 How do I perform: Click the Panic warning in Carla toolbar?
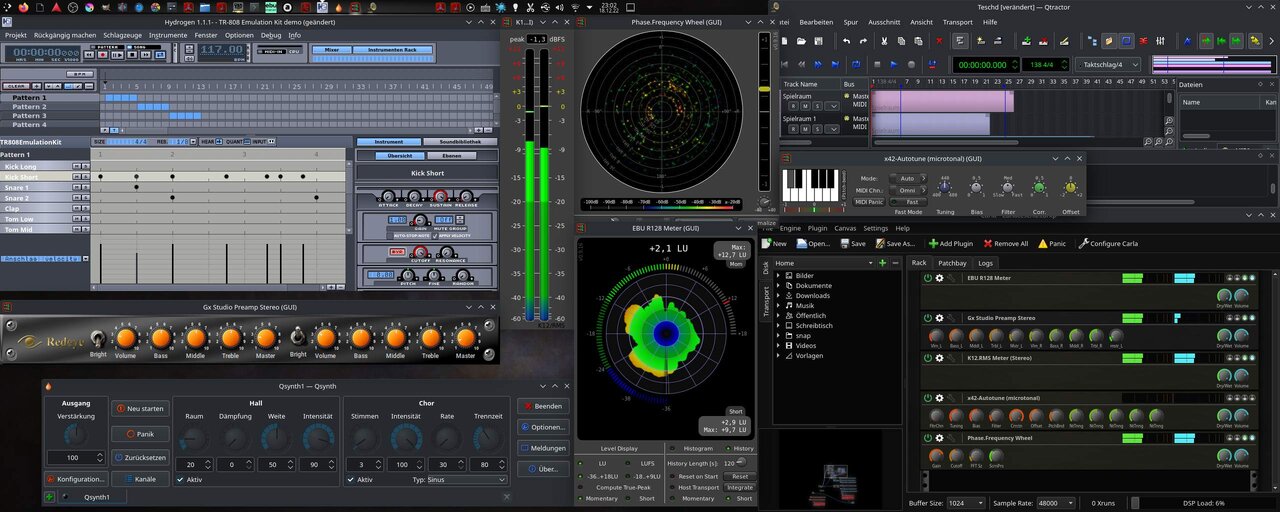[x=1051, y=243]
